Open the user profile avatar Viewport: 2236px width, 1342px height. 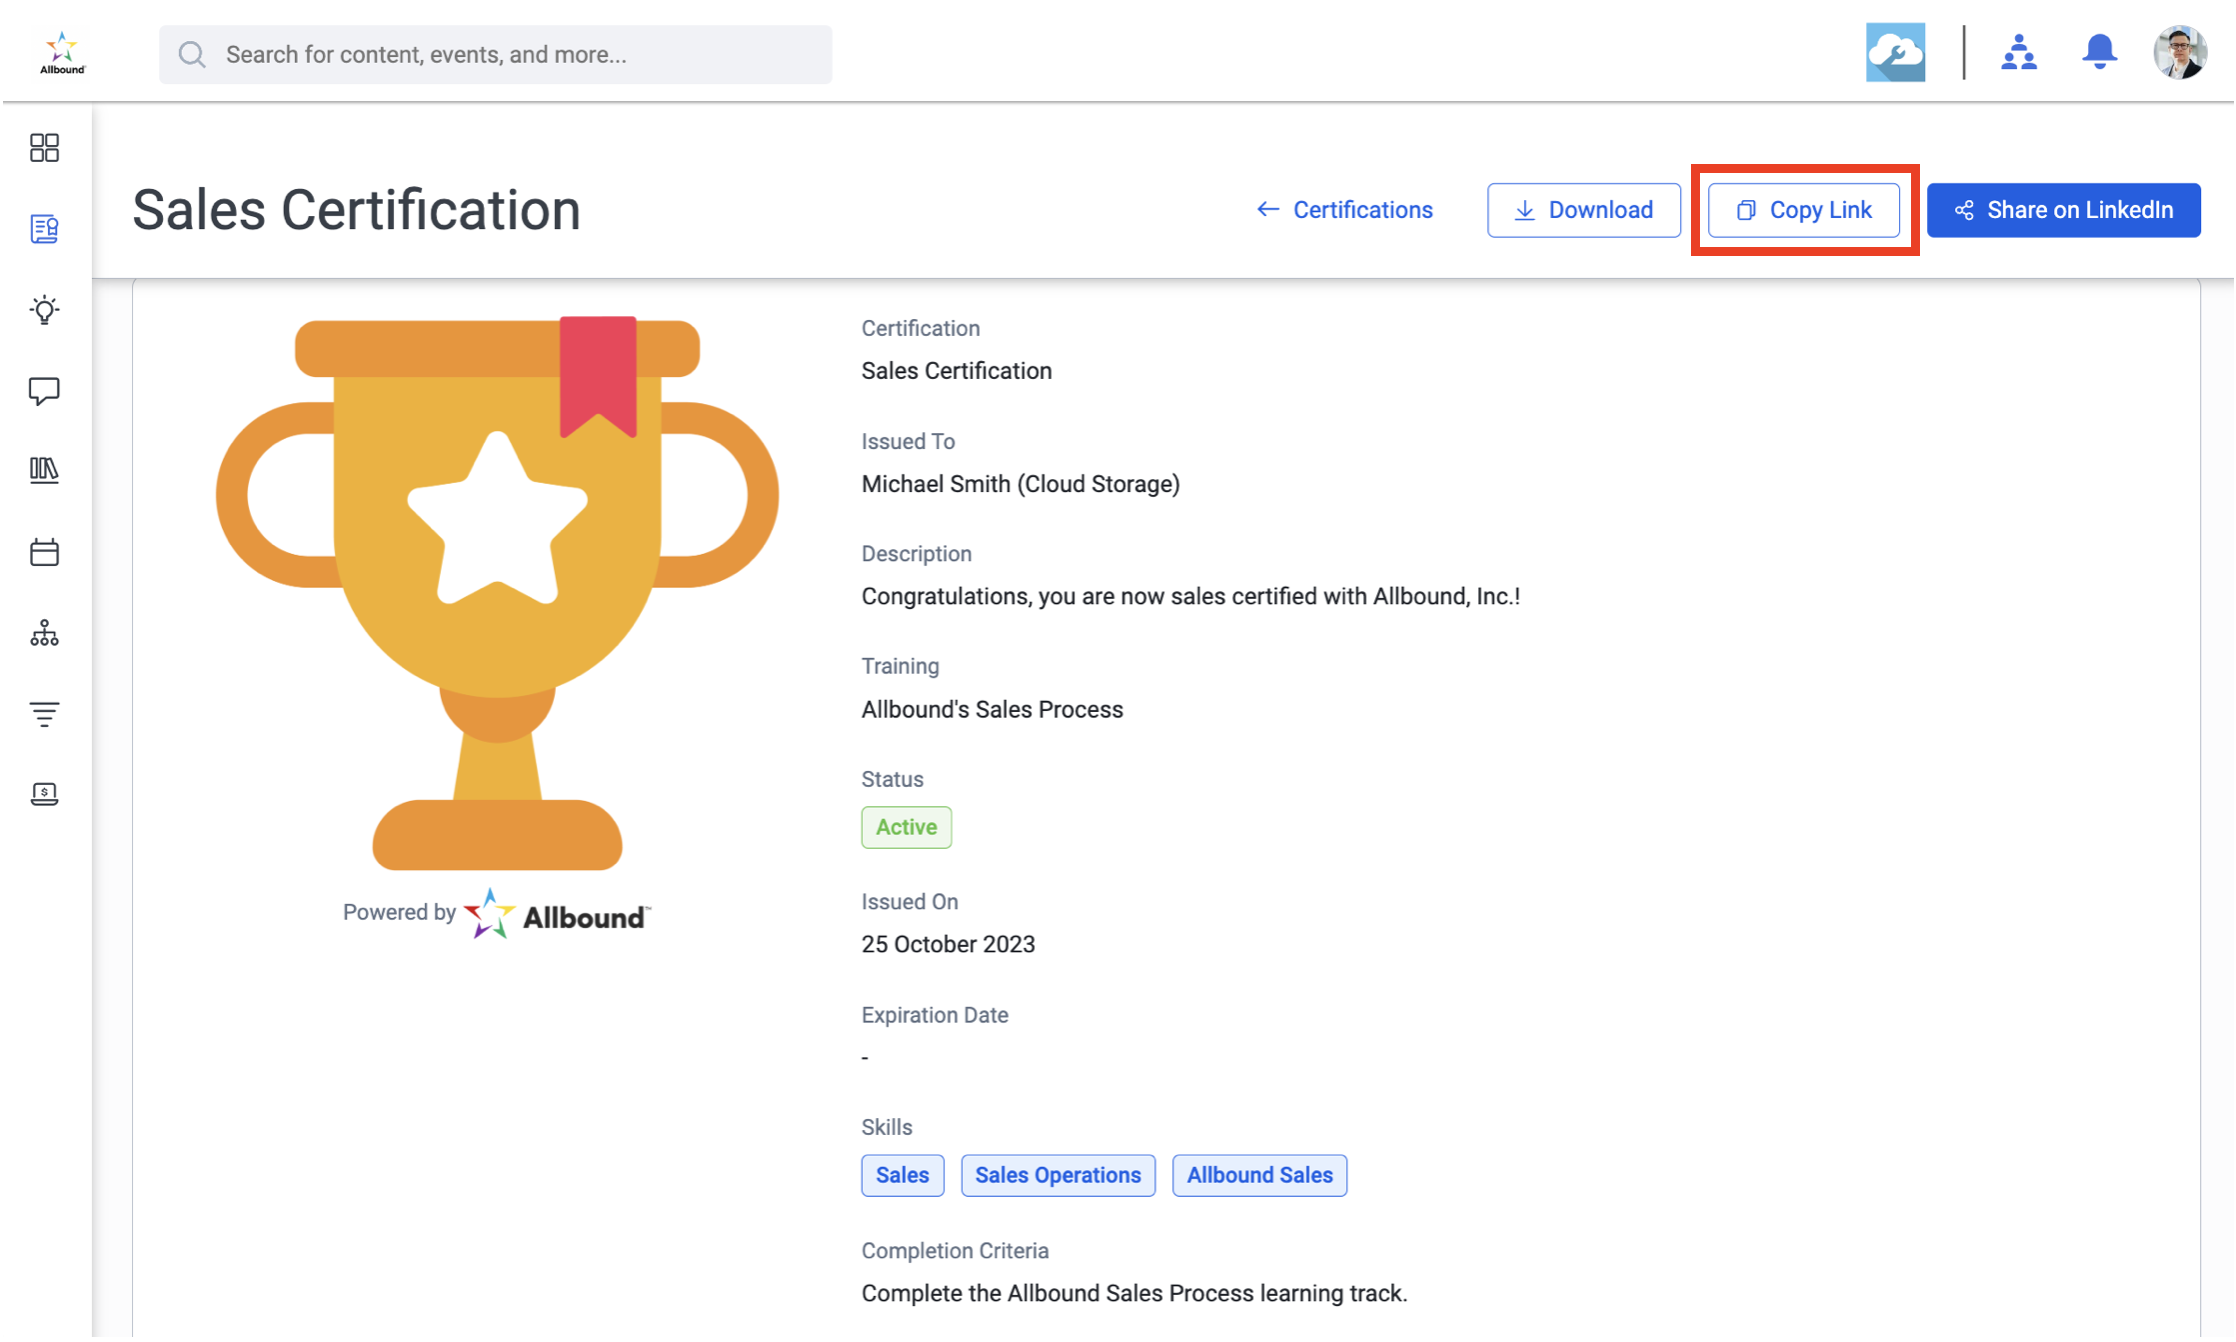tap(2179, 52)
